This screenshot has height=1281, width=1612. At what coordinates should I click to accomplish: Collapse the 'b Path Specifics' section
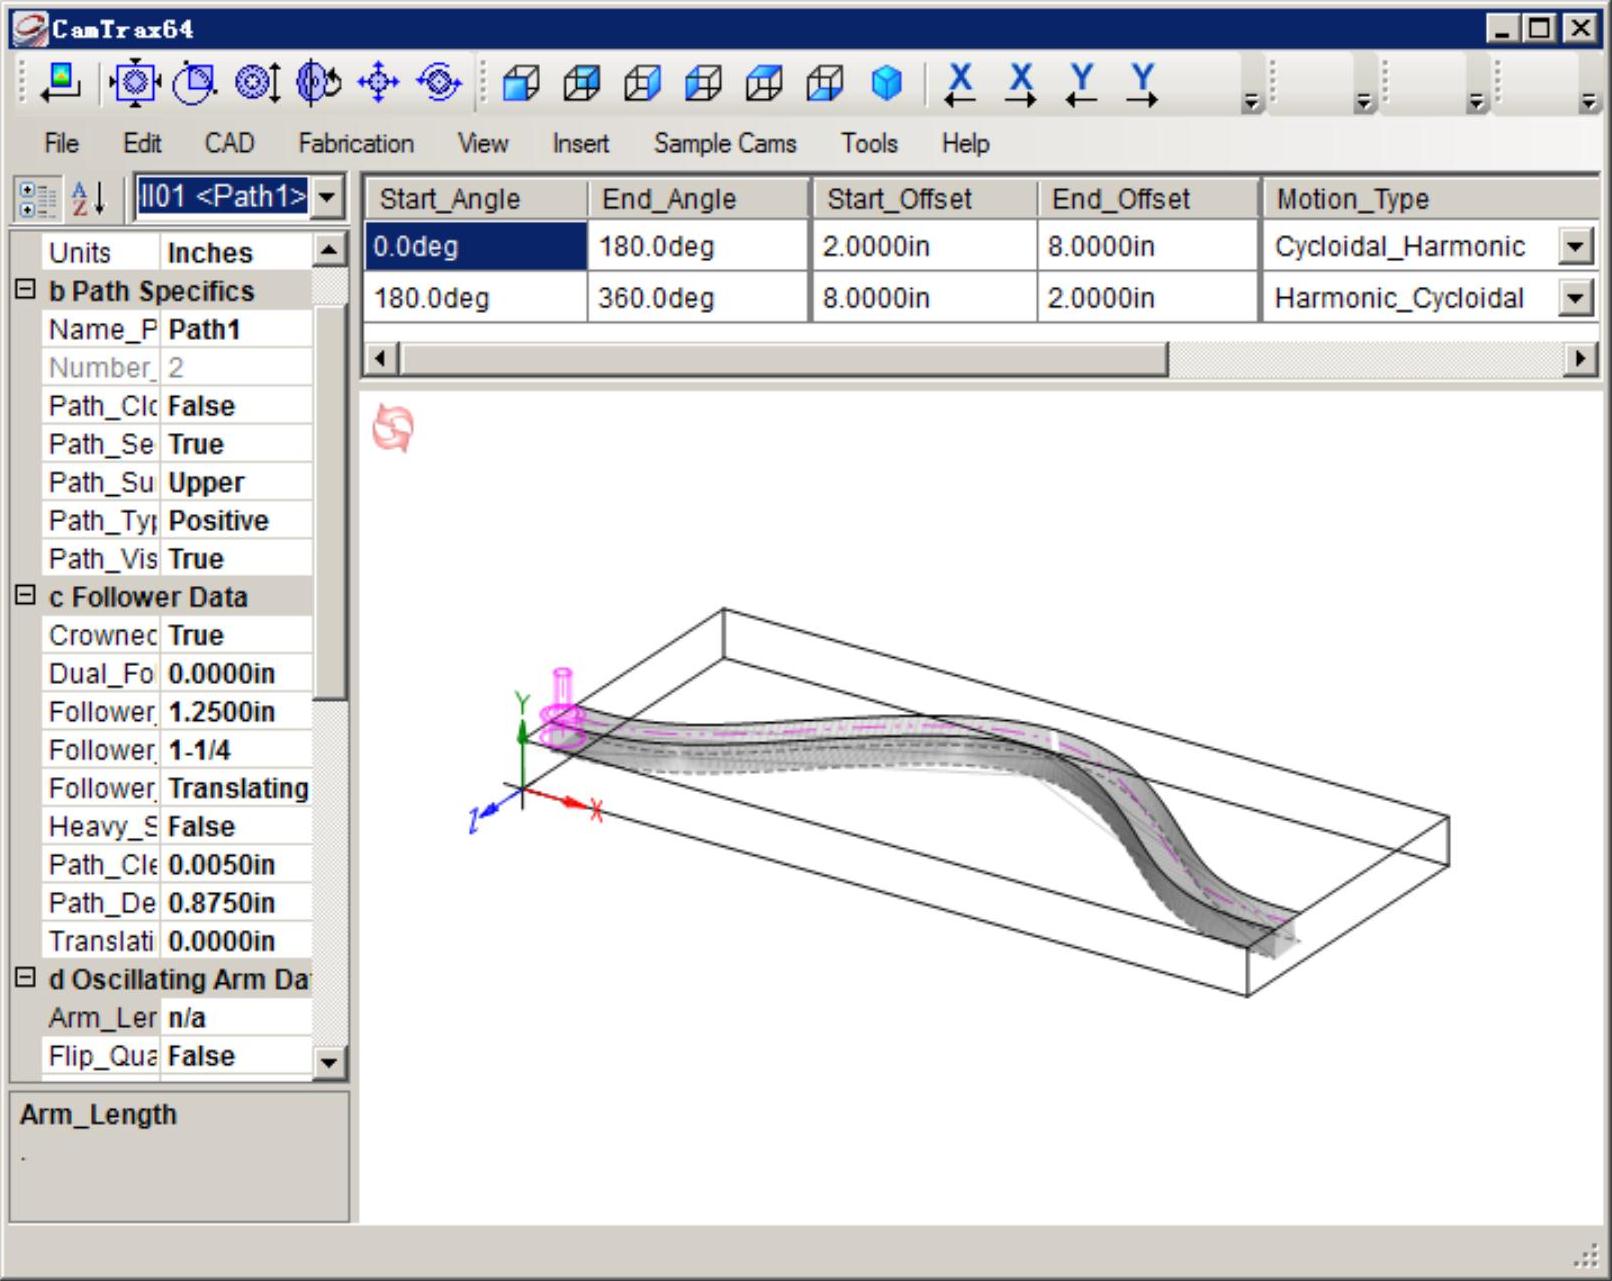pos(25,290)
